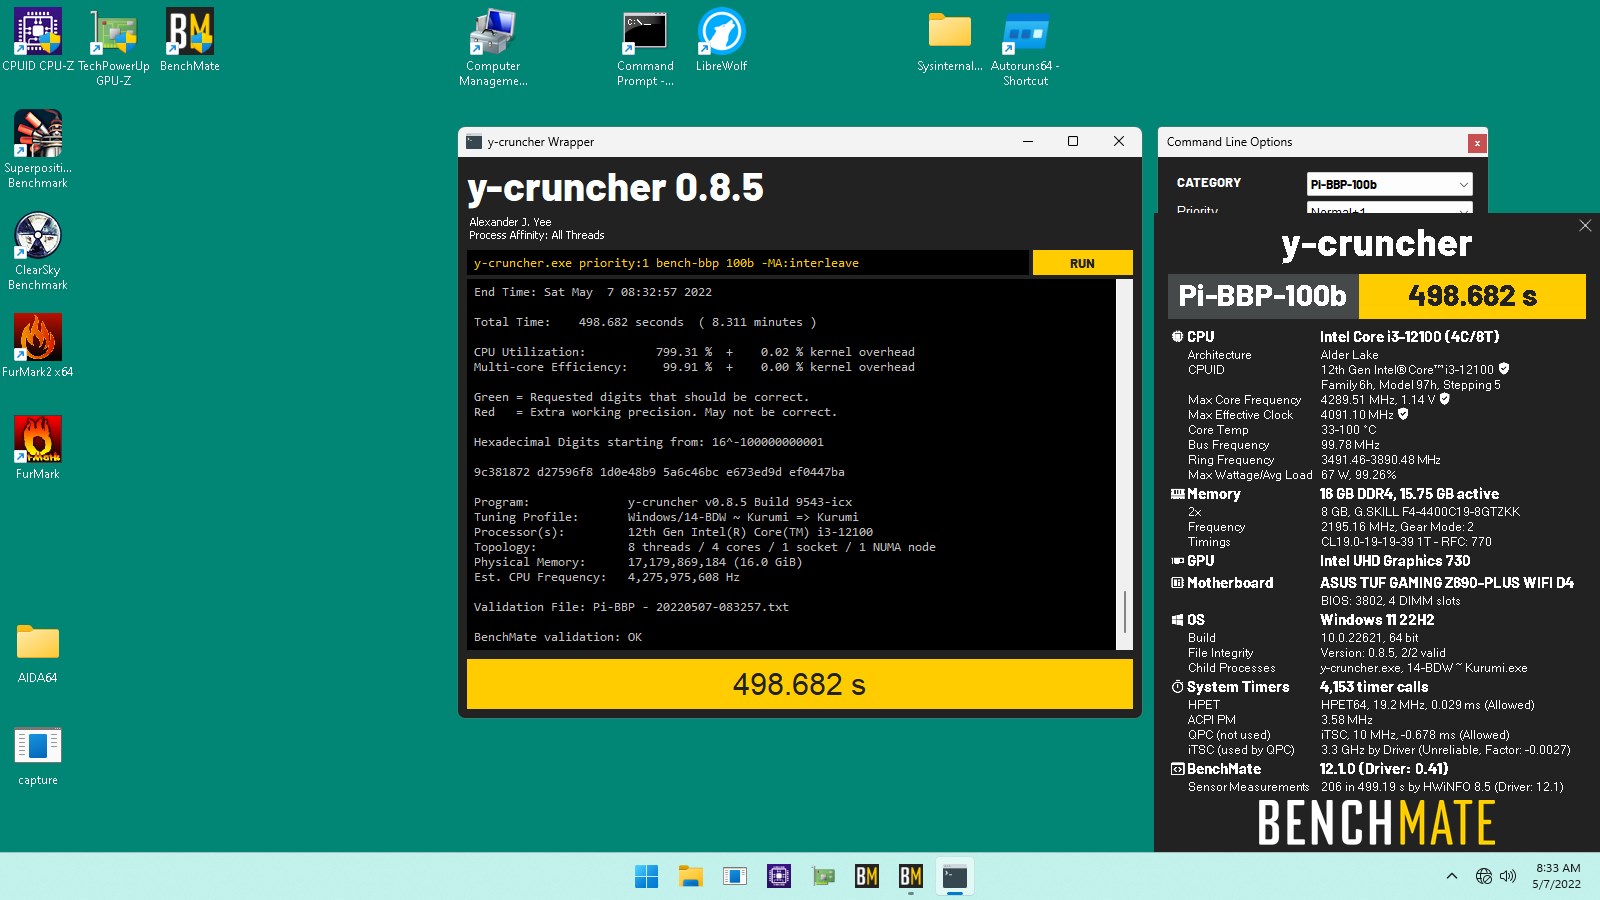Viewport: 1600px width, 900px height.
Task: Open GPU-Z icon in taskbar
Action: (x=823, y=877)
